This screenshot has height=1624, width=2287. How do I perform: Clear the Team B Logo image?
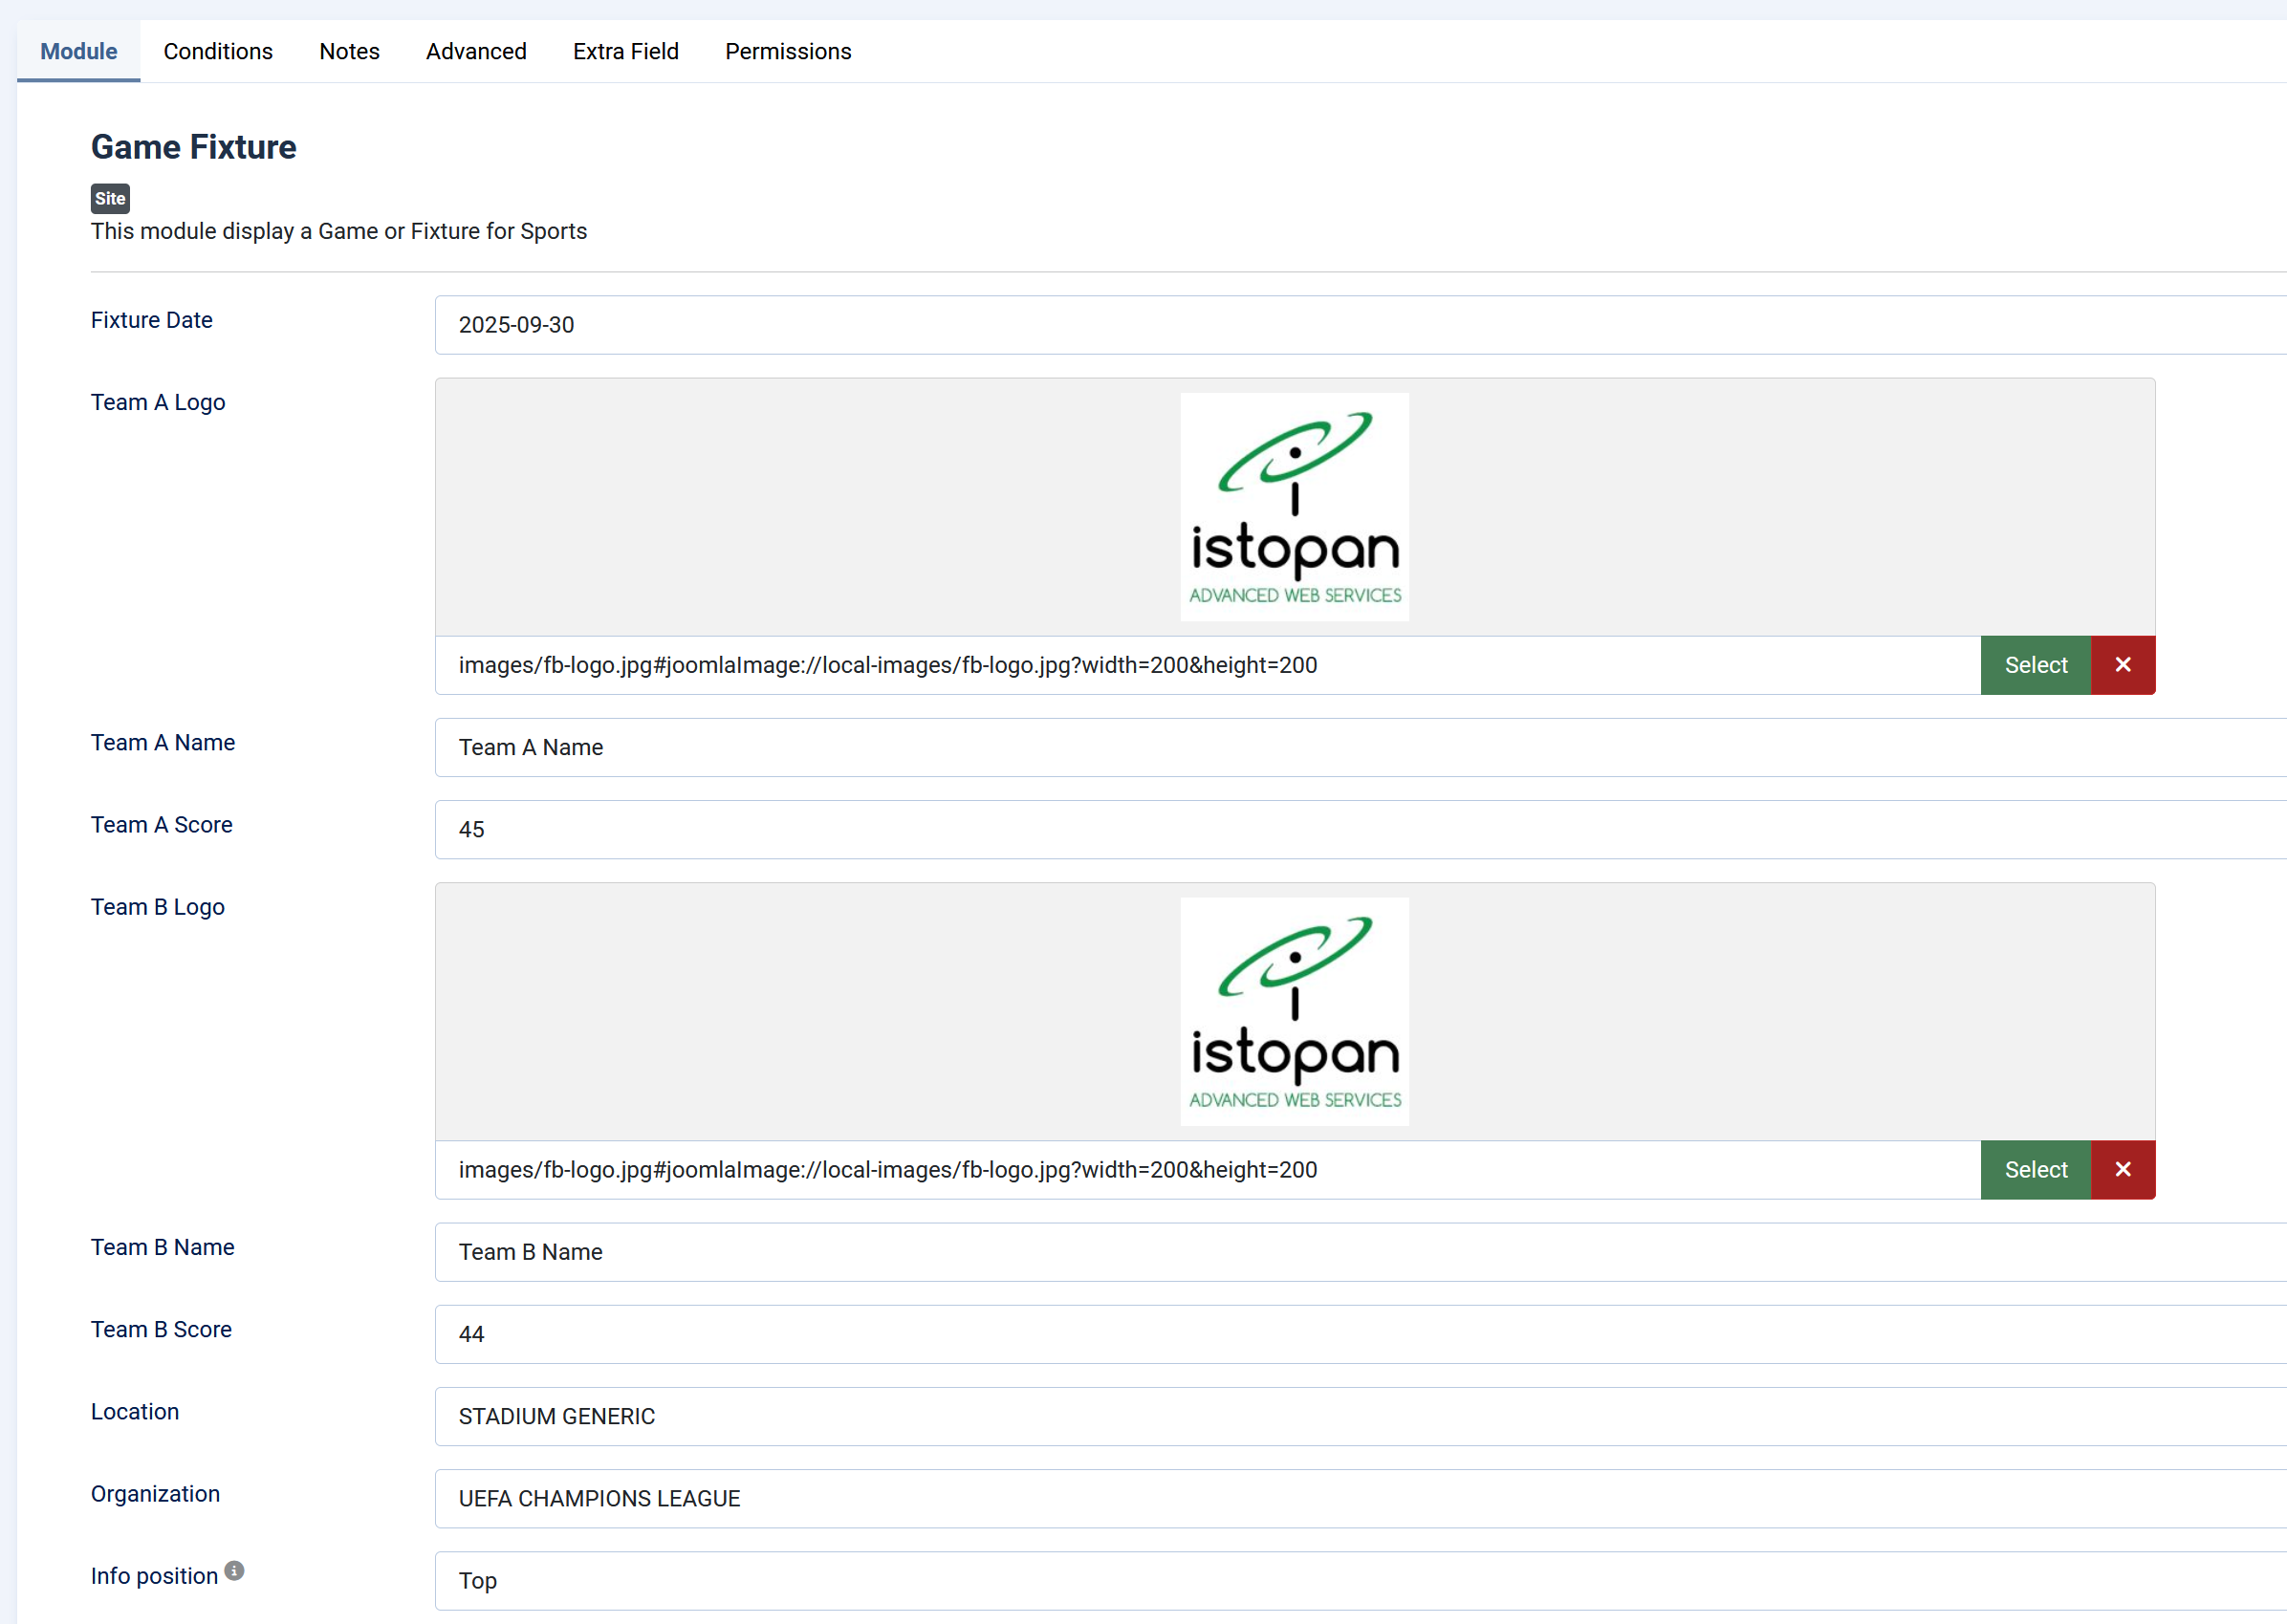pyautogui.click(x=2122, y=1170)
